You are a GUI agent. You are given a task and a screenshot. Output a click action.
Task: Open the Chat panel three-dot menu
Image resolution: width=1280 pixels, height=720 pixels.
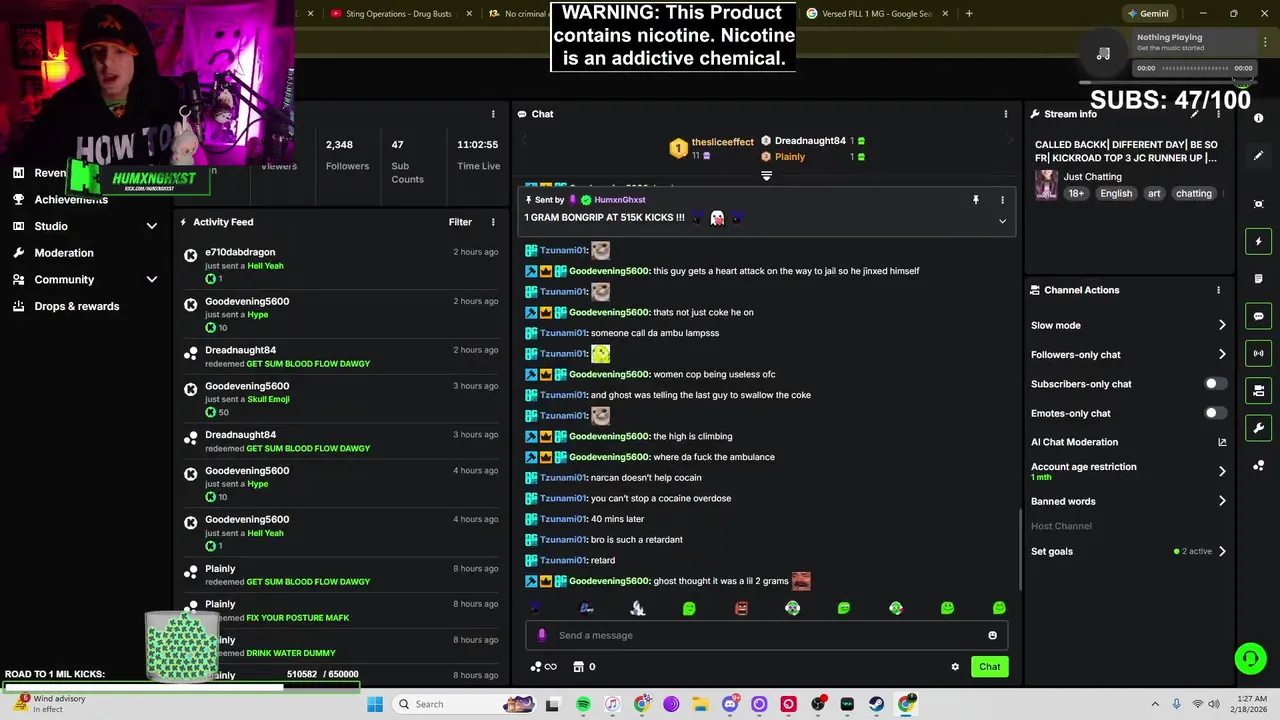(x=1006, y=114)
